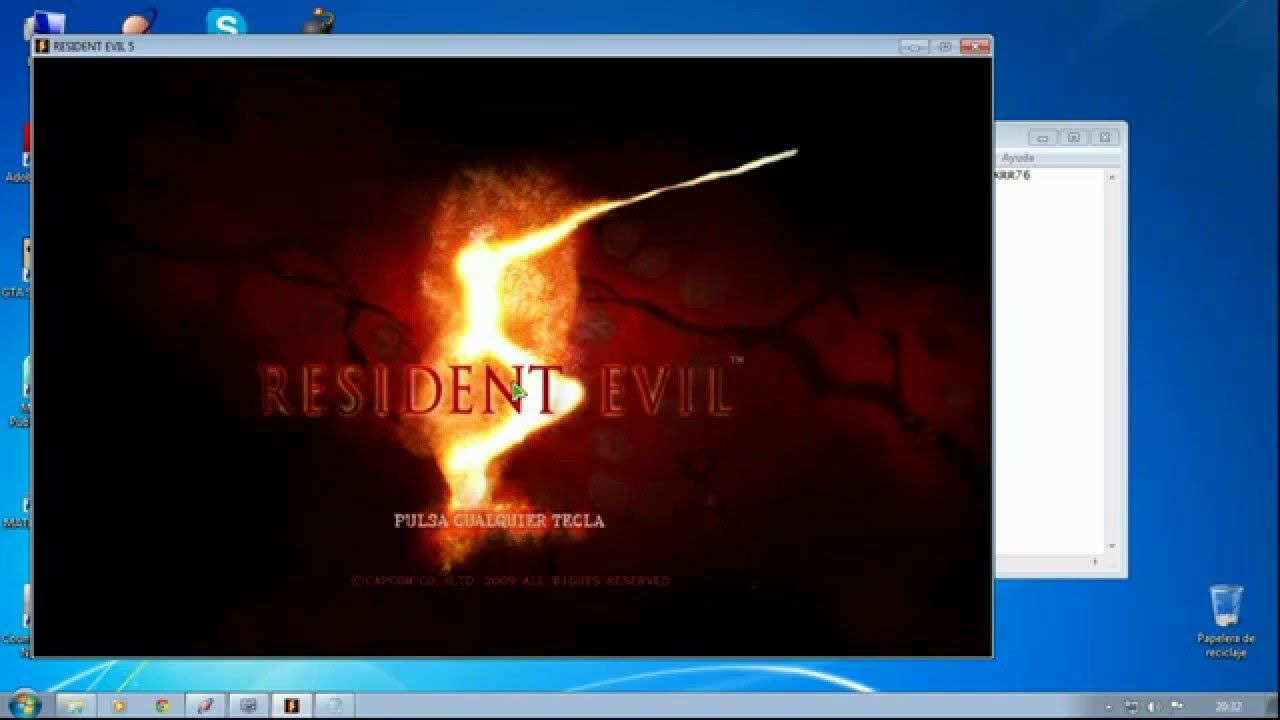Open the Action Center flag tray icon

pyautogui.click(x=1175, y=705)
